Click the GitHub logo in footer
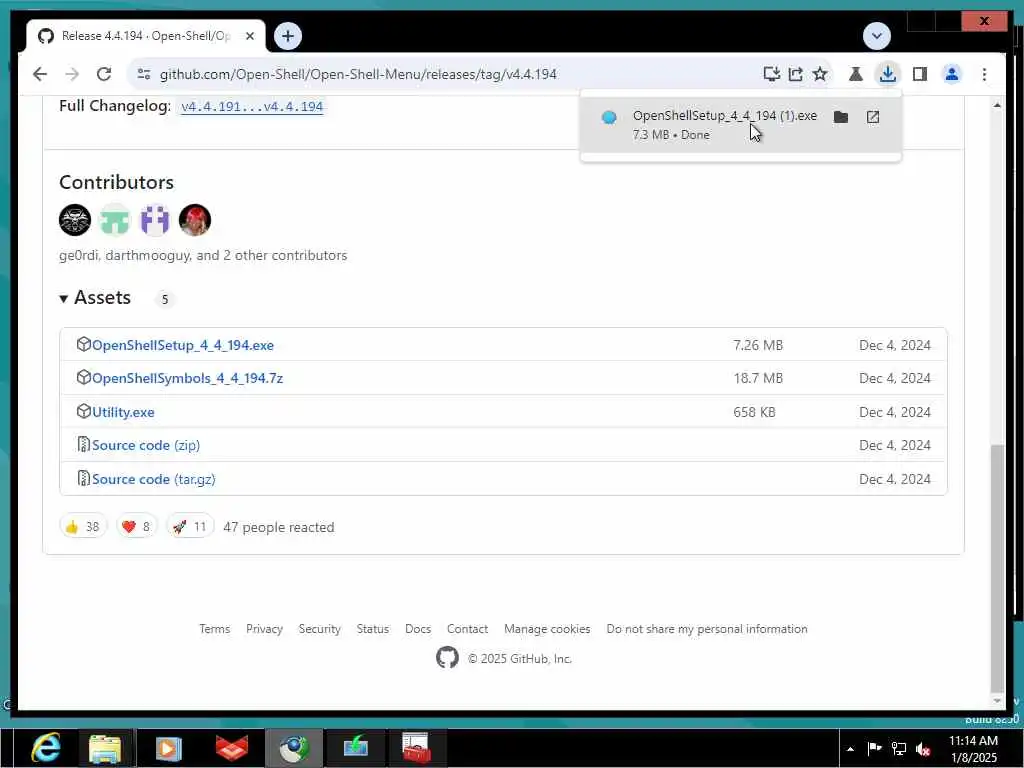The height and width of the screenshot is (768, 1024). 447,658
